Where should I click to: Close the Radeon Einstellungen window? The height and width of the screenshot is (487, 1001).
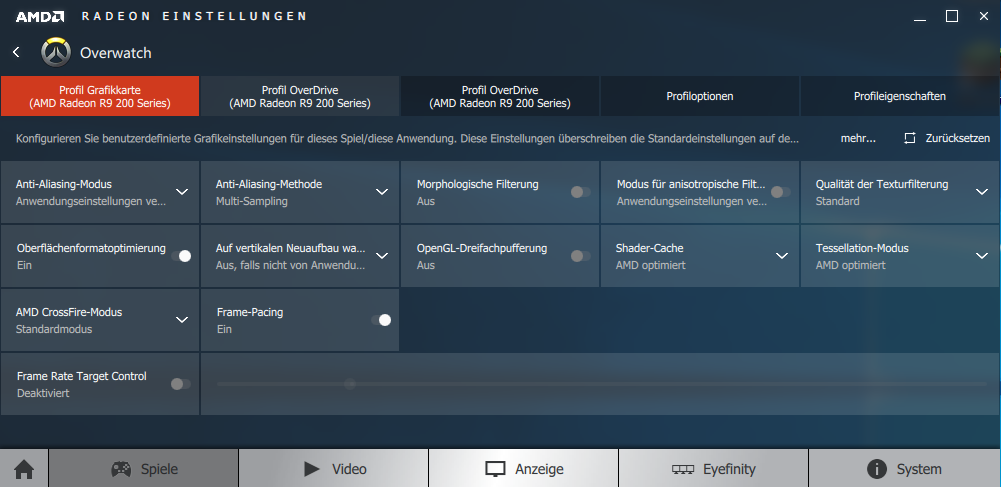pyautogui.click(x=984, y=17)
